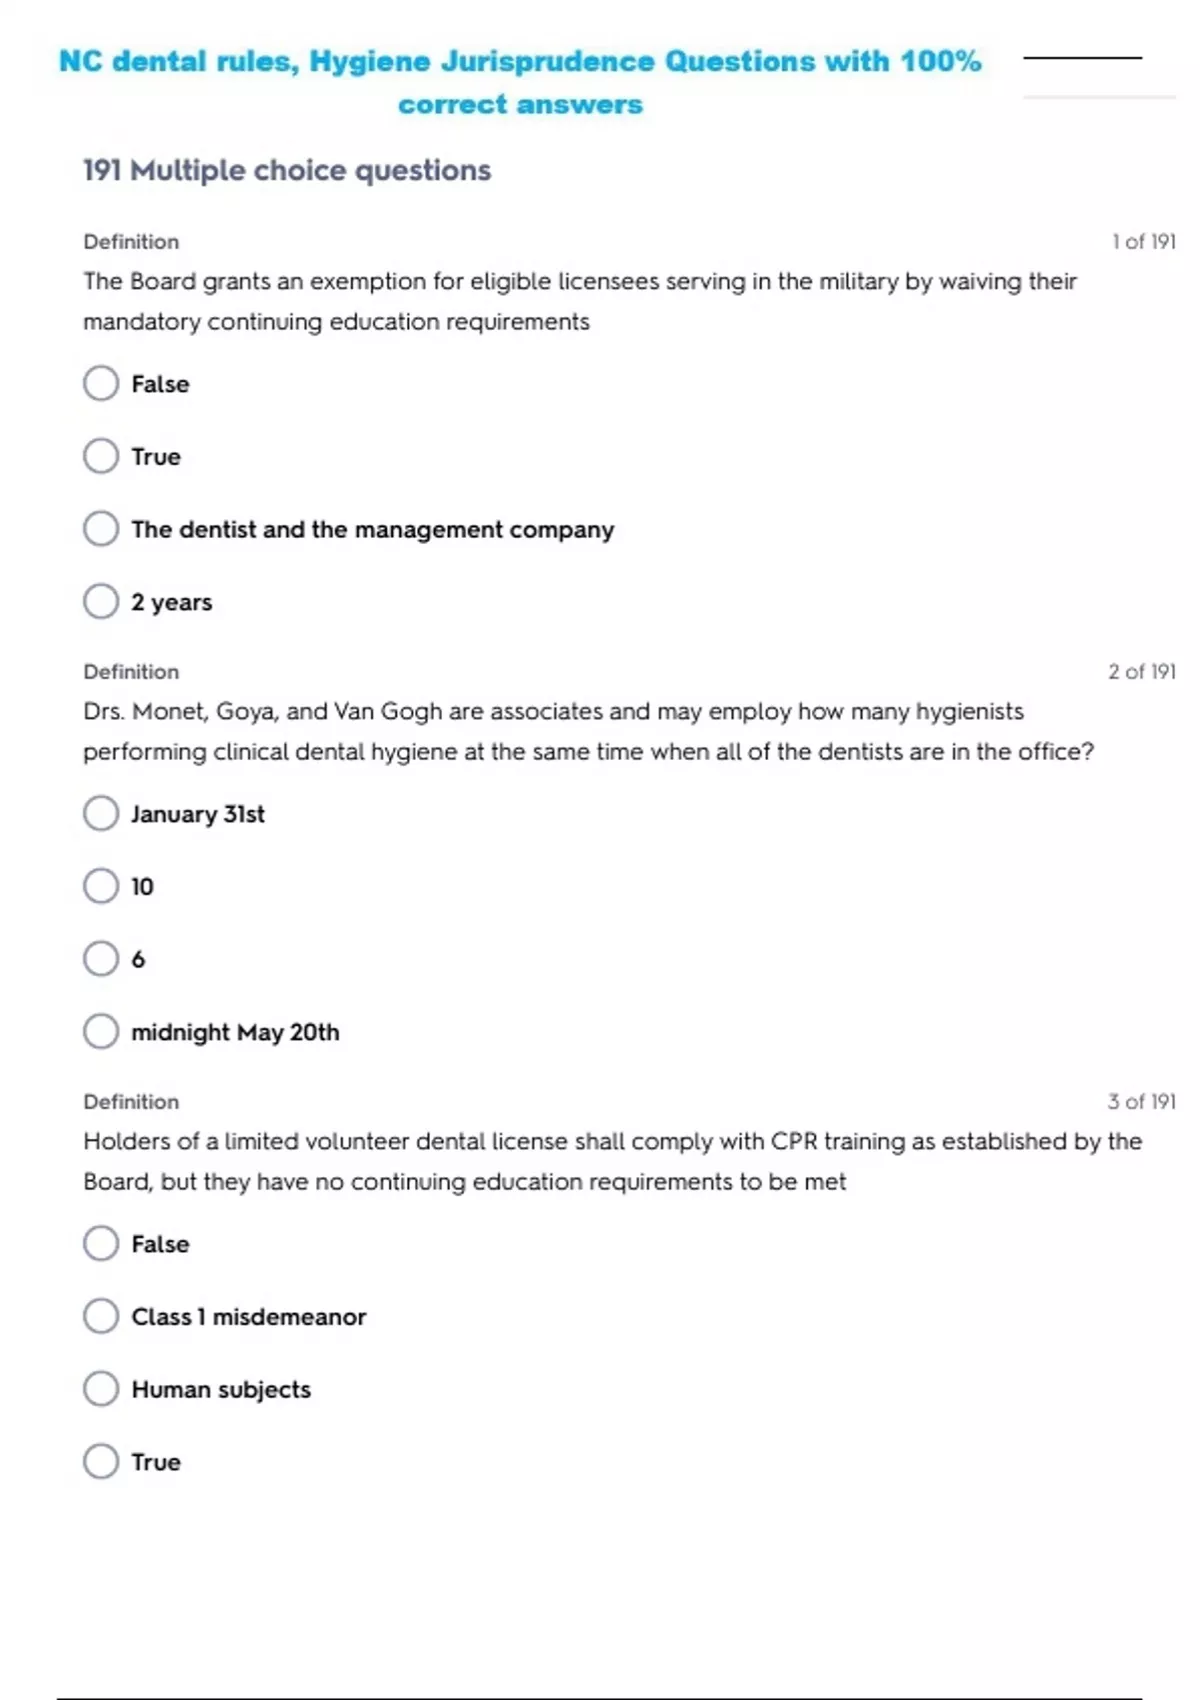Pick the 'midnight May 20th' option
1200x1700 pixels.
[x=101, y=1032]
